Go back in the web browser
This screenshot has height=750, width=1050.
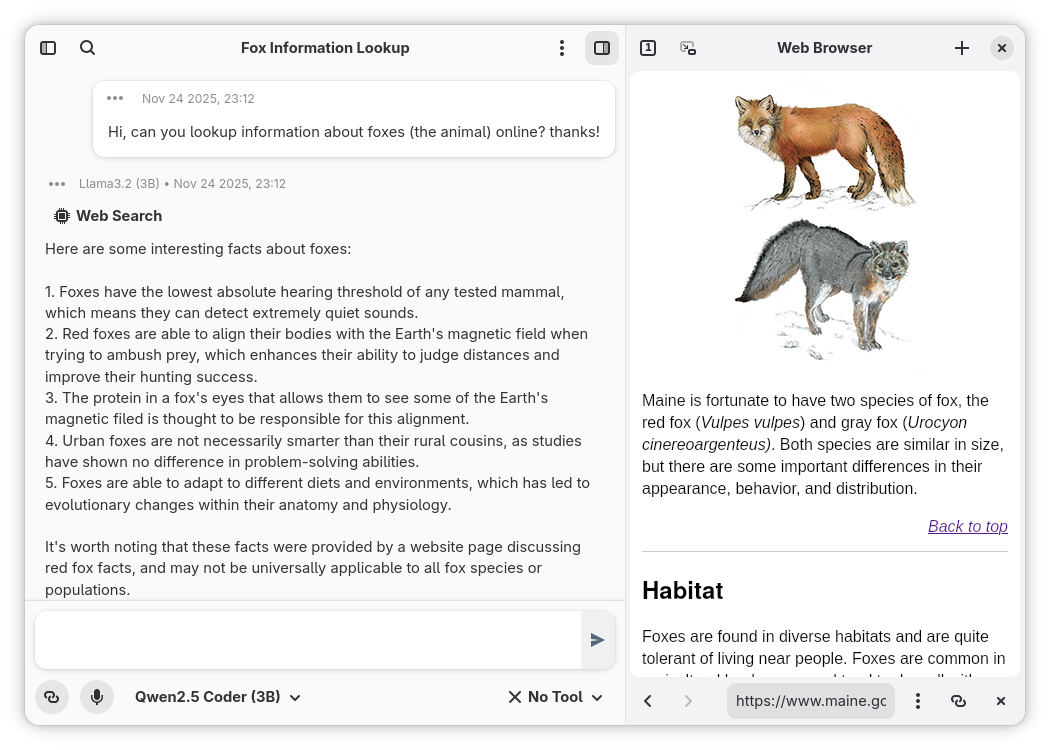click(x=648, y=701)
